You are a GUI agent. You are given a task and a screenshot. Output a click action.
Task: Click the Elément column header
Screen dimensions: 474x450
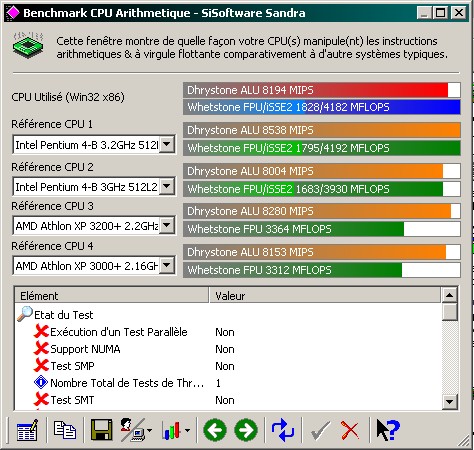tap(112, 296)
